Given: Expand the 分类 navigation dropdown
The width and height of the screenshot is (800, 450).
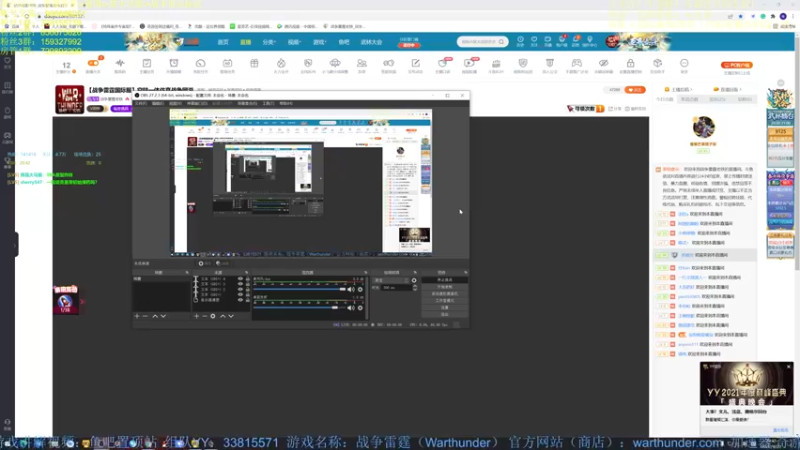Looking at the screenshot, I should pyautogui.click(x=269, y=42).
